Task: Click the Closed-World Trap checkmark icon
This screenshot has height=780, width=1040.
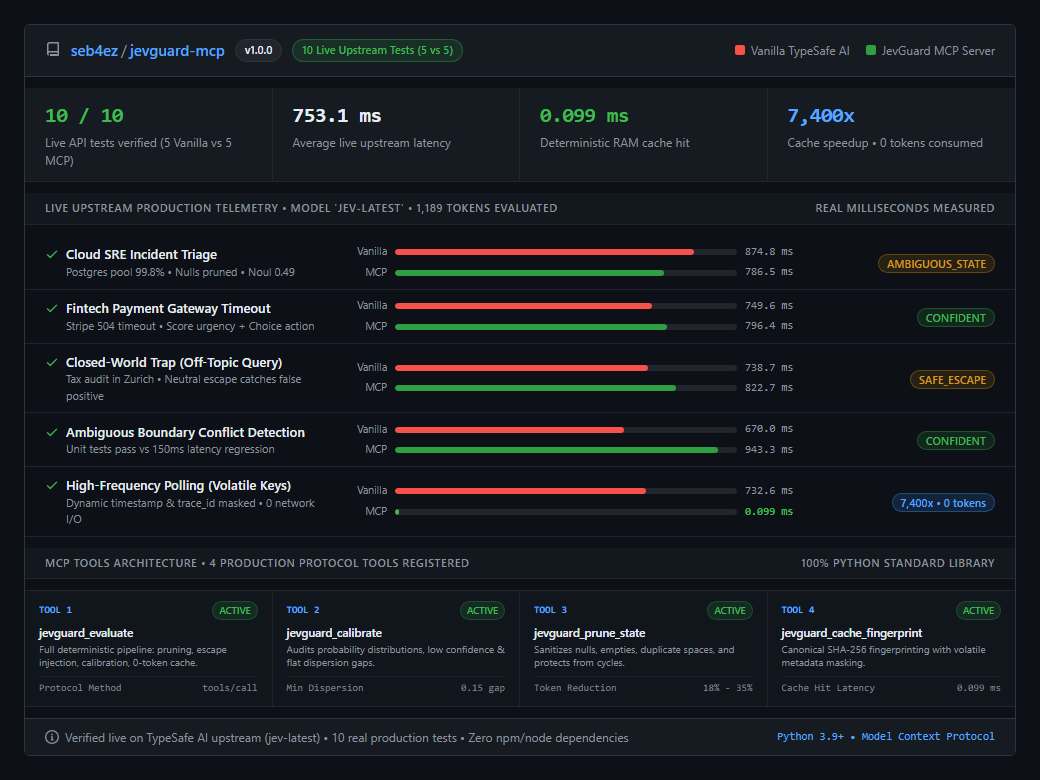Action: 52,362
